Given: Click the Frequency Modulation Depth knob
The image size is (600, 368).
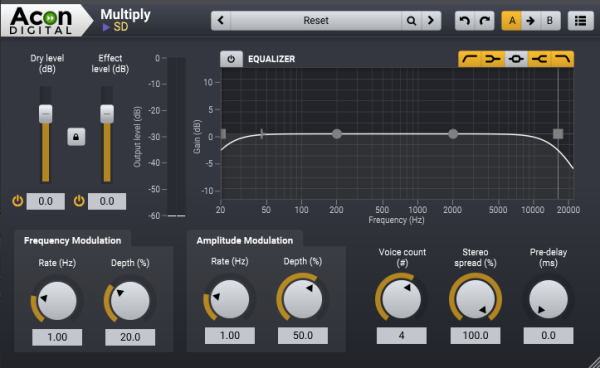Looking at the screenshot, I should coord(130,301).
